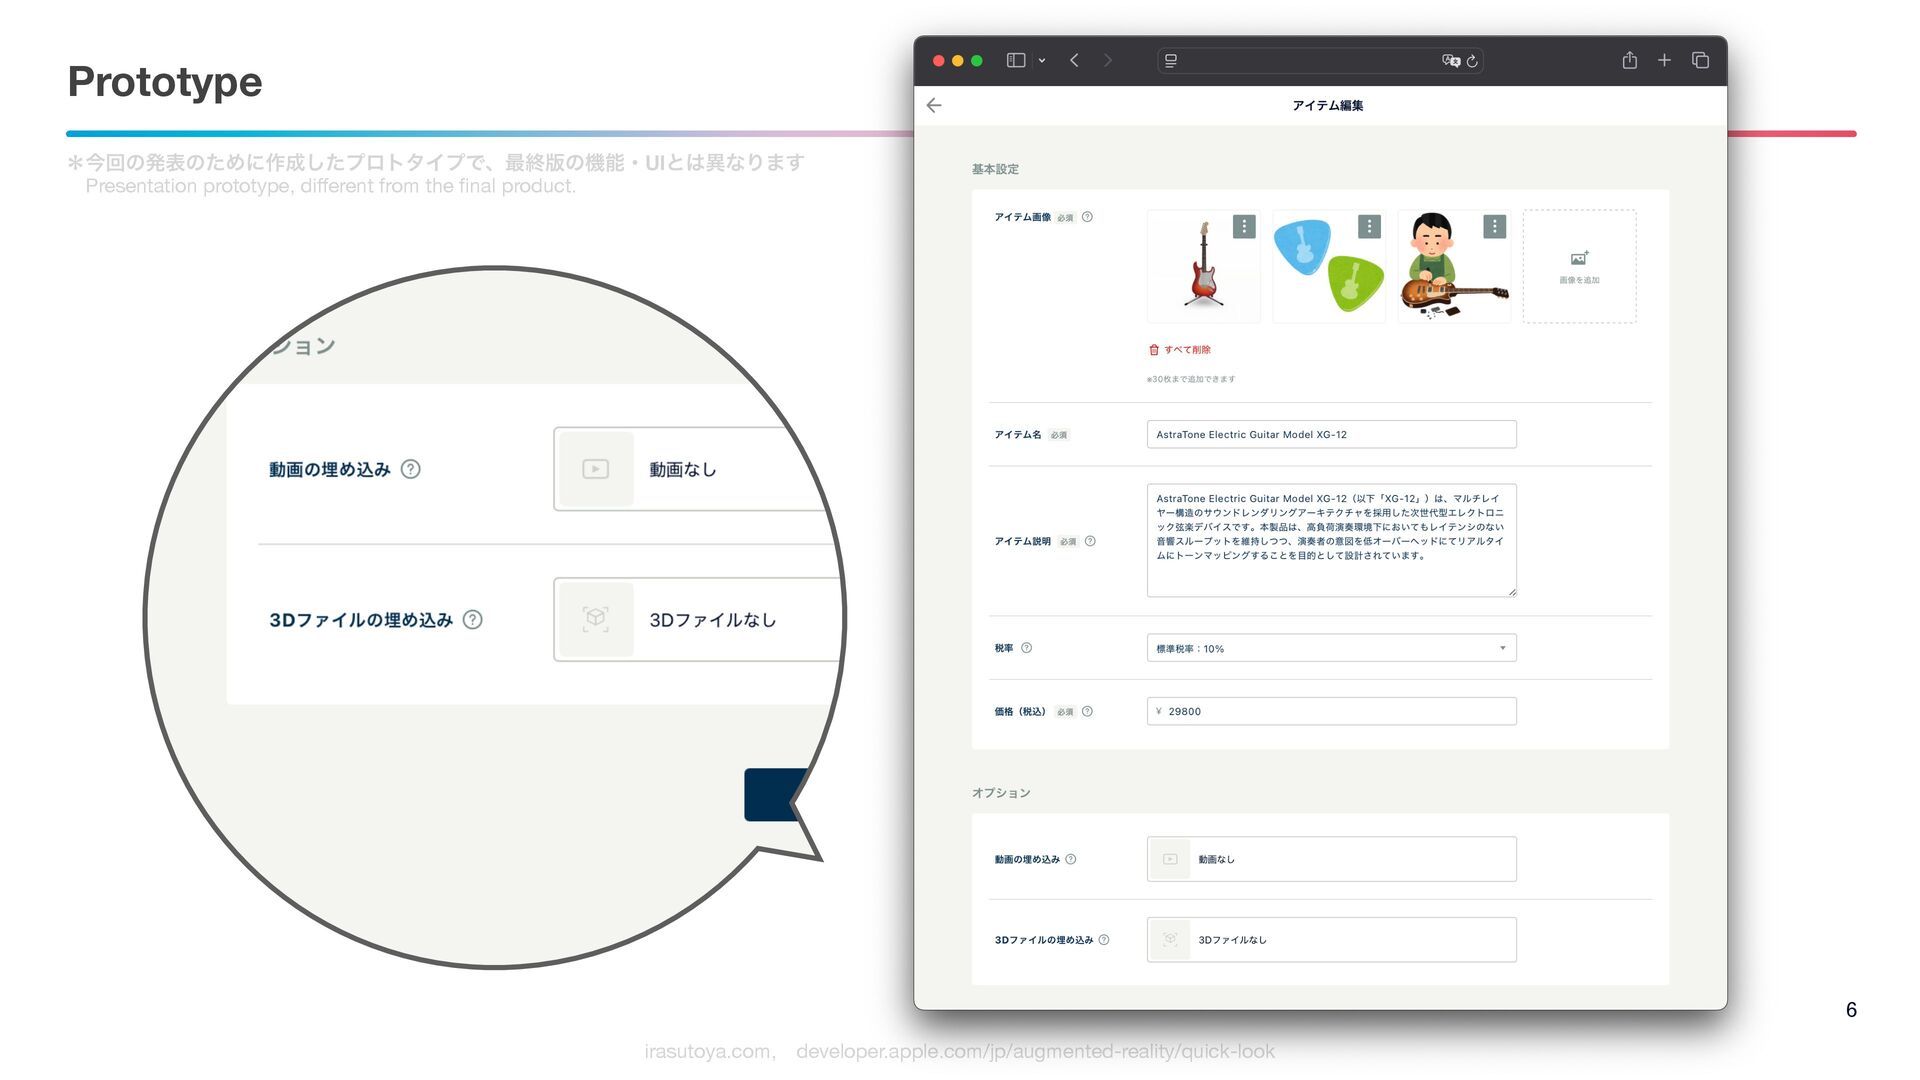Show Safari tab overview

point(1700,60)
